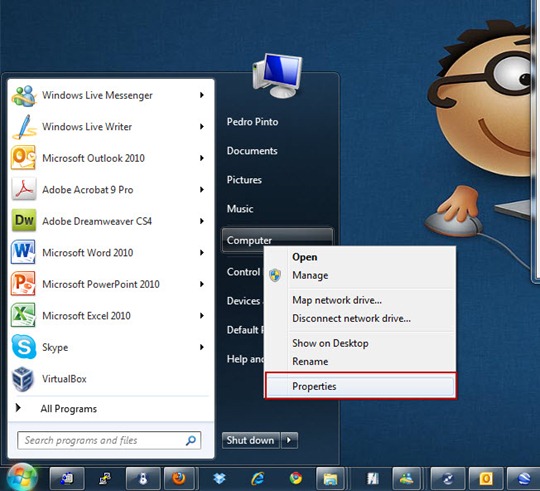Launch Windows Live Messenger from Start menu

(x=111, y=95)
